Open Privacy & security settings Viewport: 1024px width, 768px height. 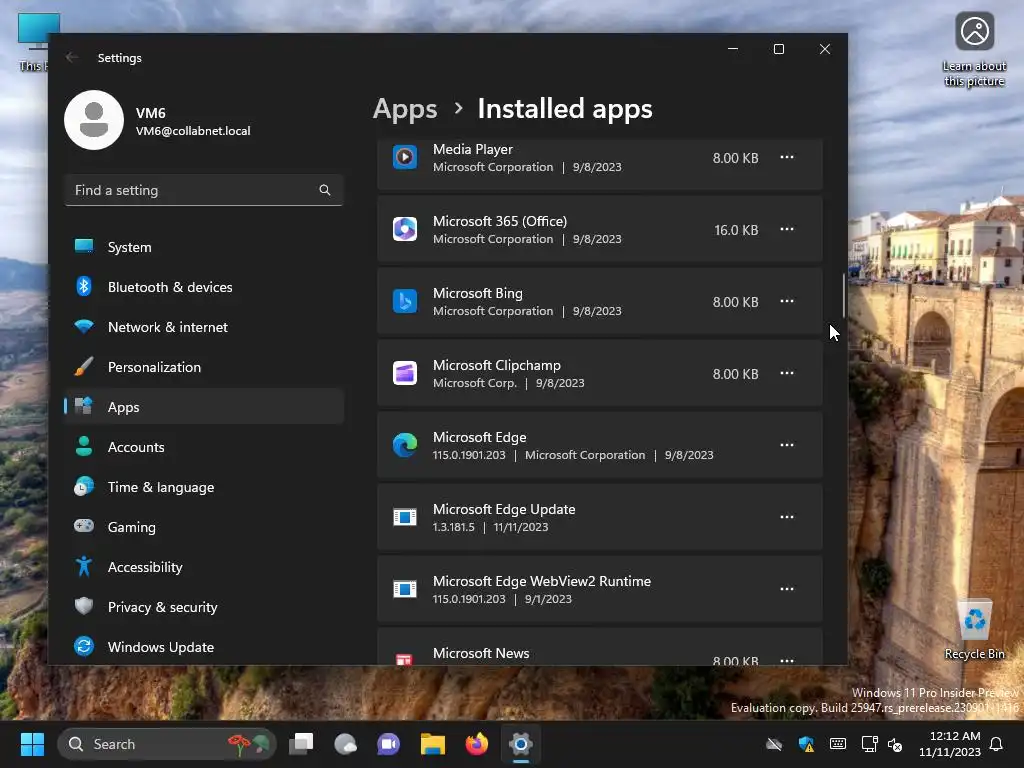[x=204, y=607]
